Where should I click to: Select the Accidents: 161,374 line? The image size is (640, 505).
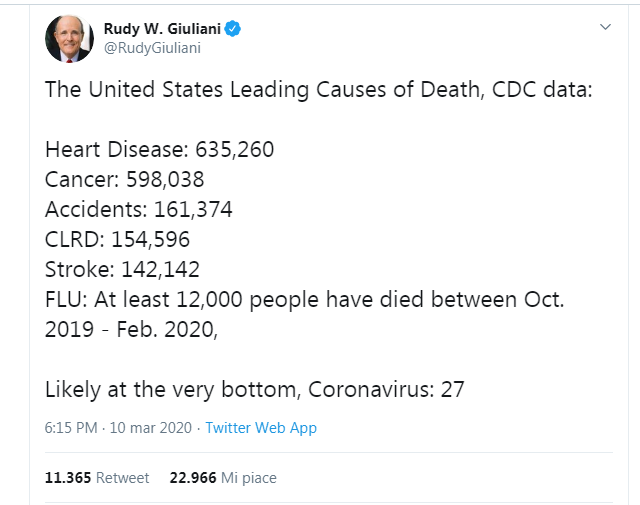138,209
